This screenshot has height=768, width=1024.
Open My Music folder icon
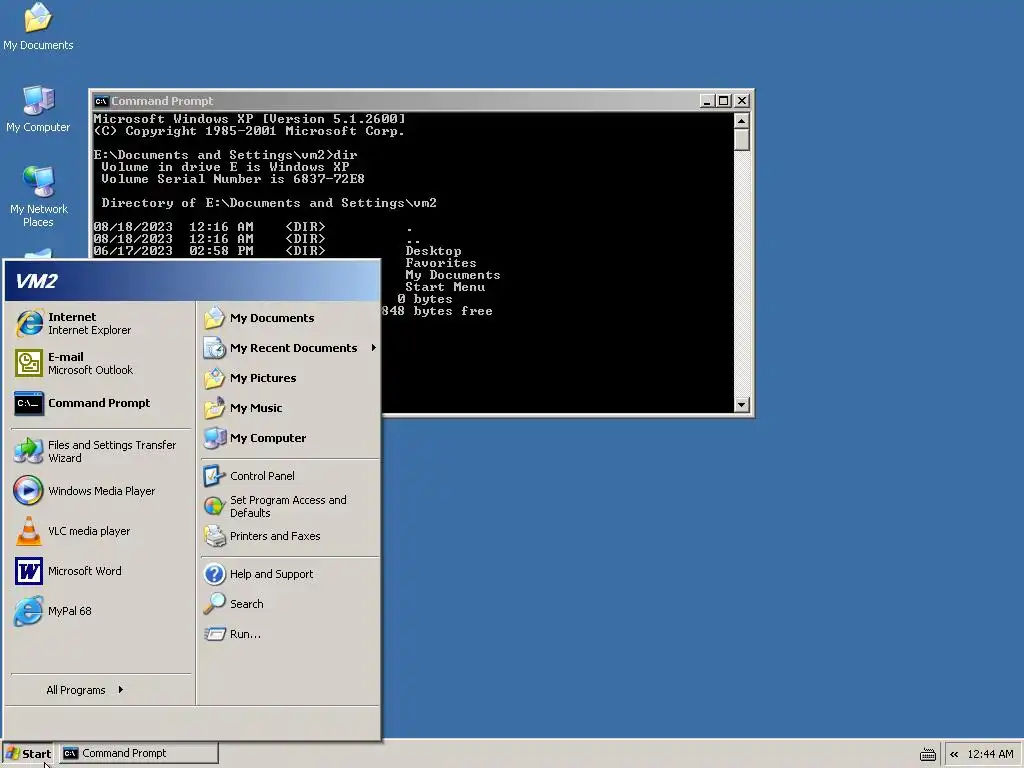click(x=214, y=408)
